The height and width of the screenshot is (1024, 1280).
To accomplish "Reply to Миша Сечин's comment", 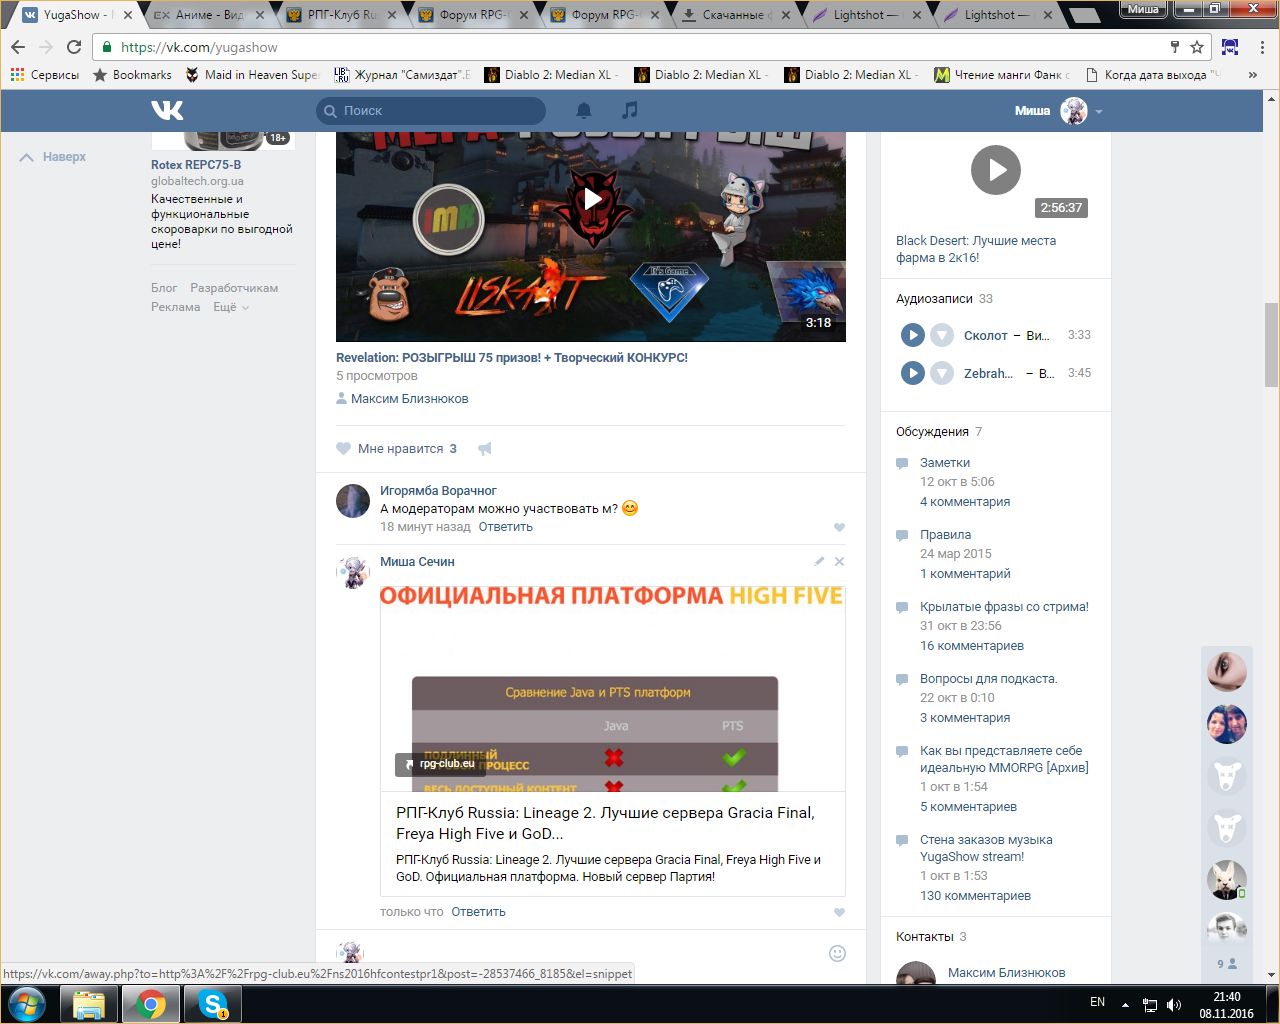I will 478,912.
